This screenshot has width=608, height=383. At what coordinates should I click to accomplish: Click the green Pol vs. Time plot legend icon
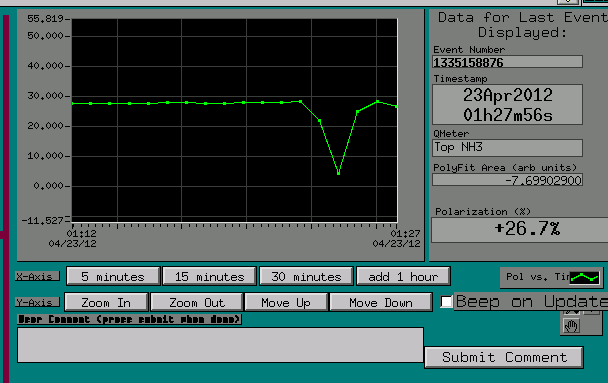(585, 278)
